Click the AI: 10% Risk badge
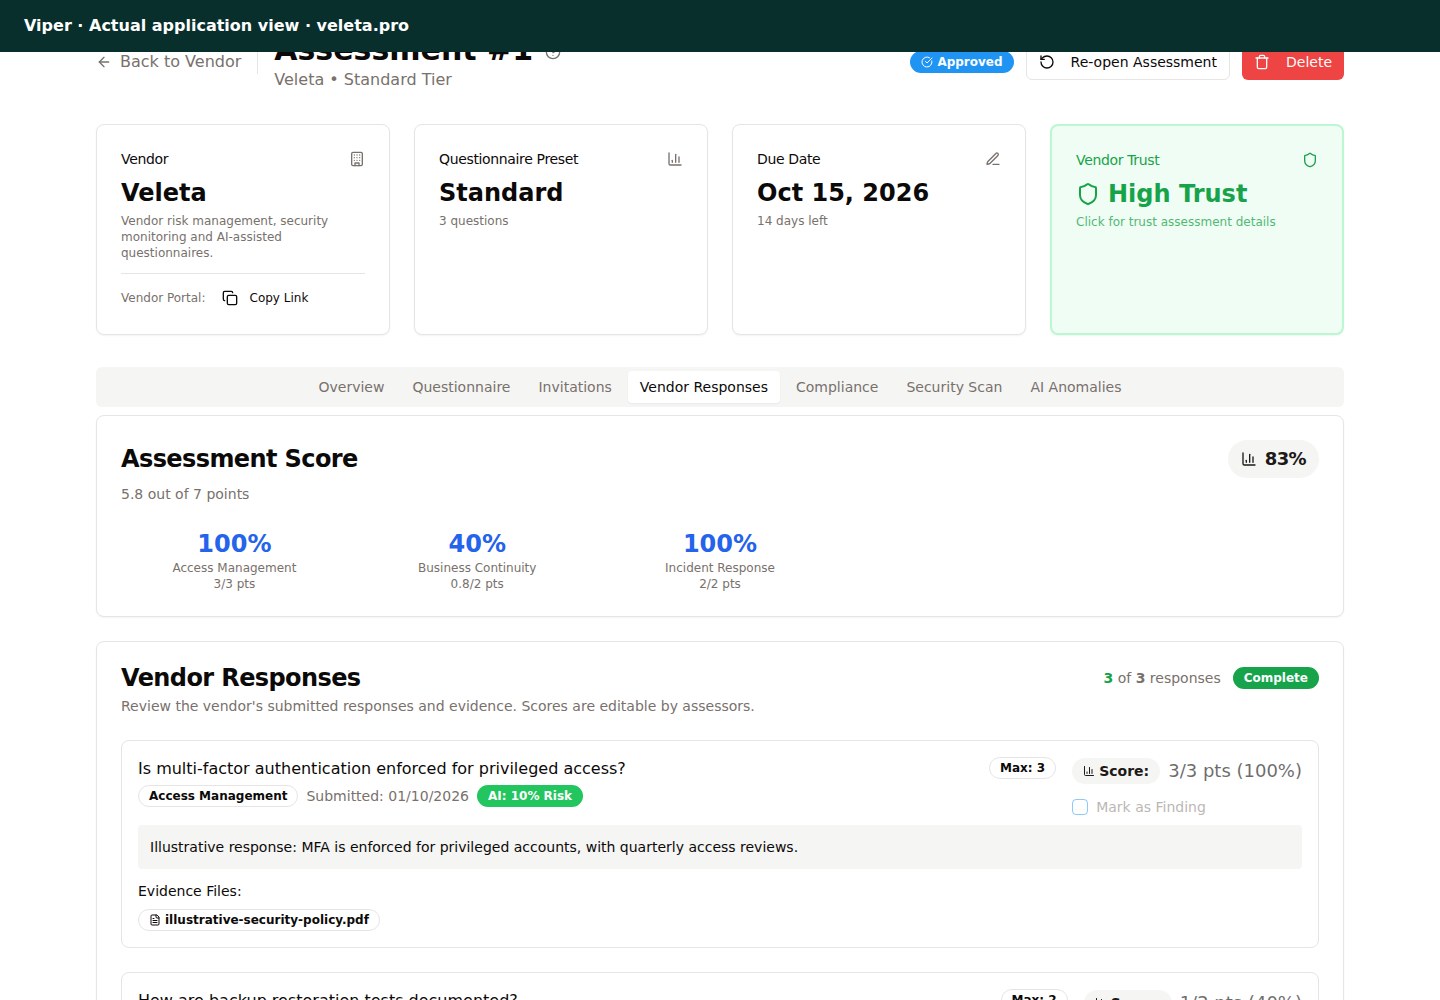The width and height of the screenshot is (1440, 1000). (530, 796)
